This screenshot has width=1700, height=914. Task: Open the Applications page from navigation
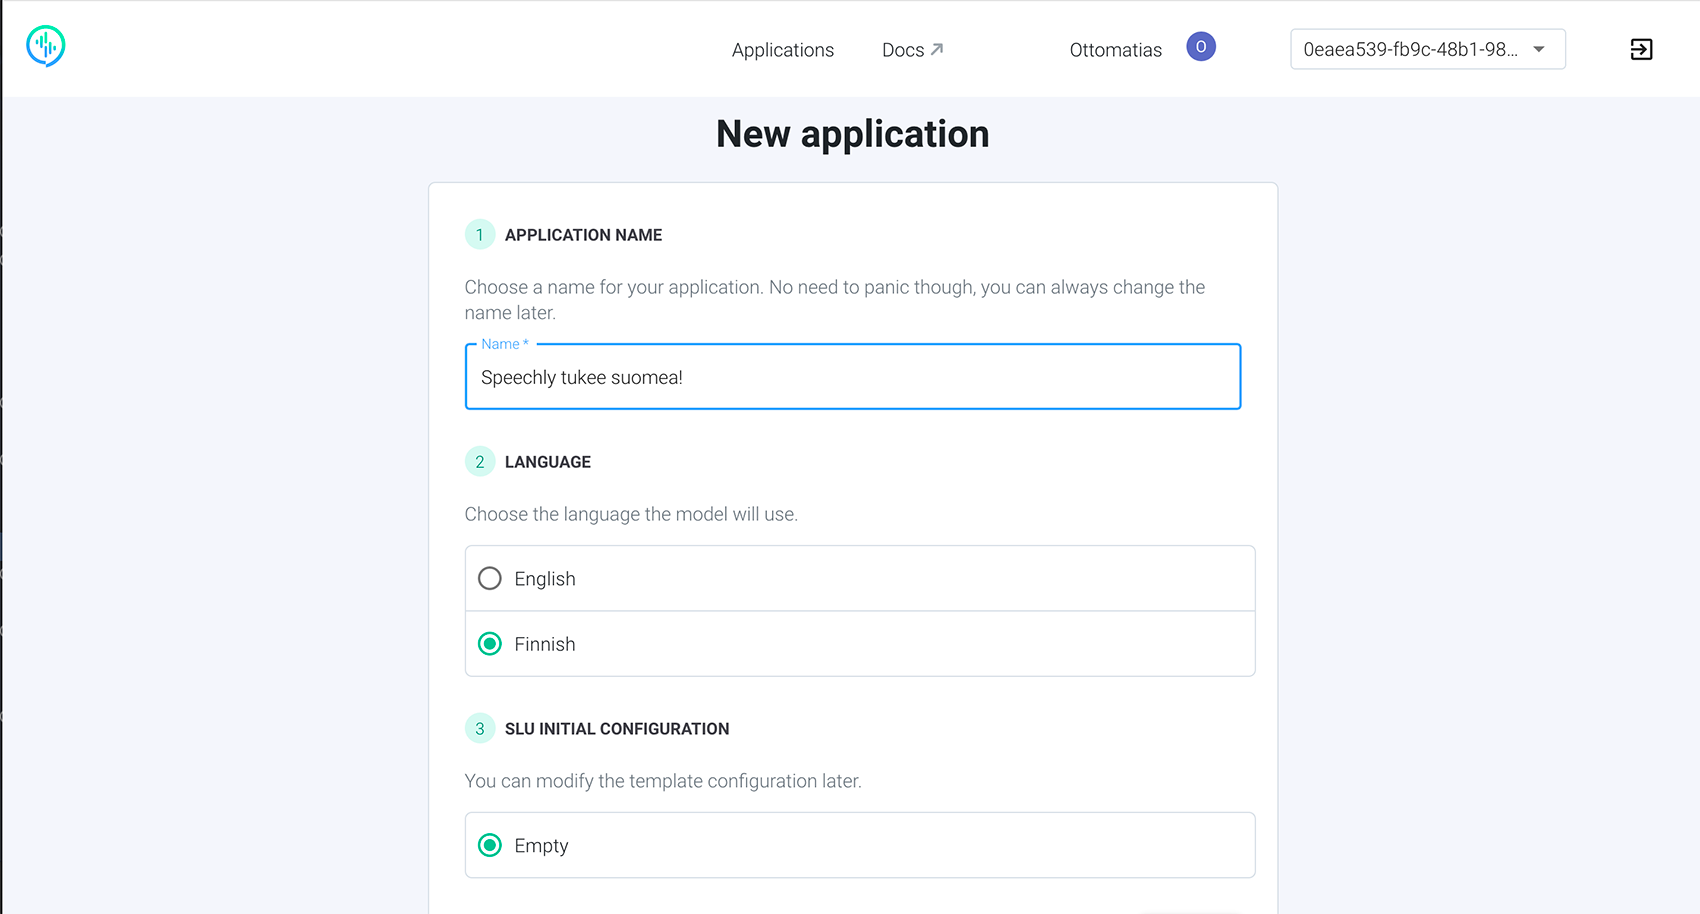coord(782,50)
